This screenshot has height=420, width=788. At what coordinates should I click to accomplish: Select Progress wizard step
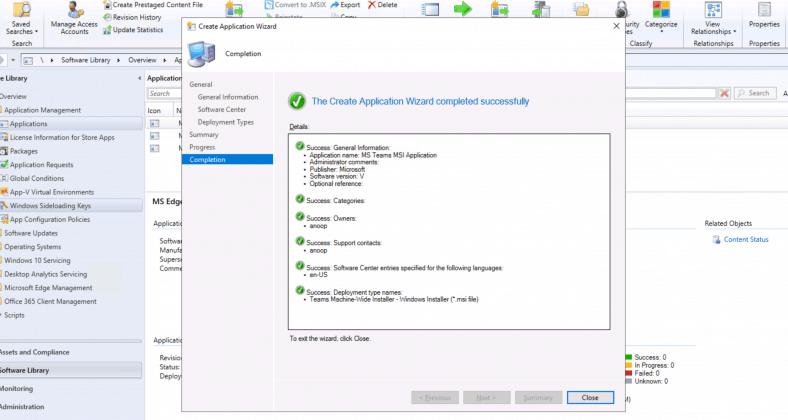[202, 147]
